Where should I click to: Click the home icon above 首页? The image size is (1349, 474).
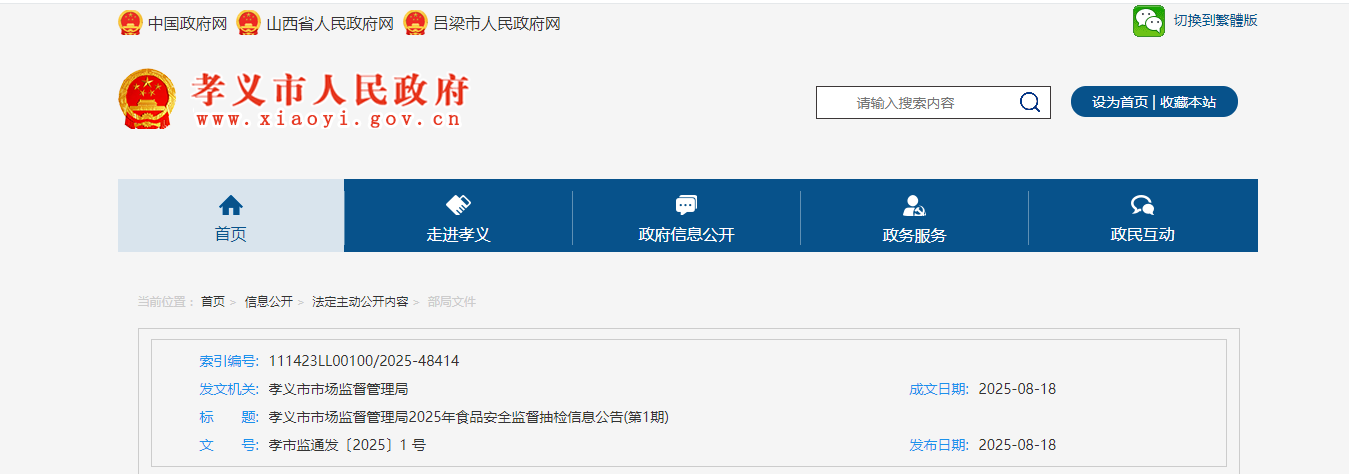[231, 205]
